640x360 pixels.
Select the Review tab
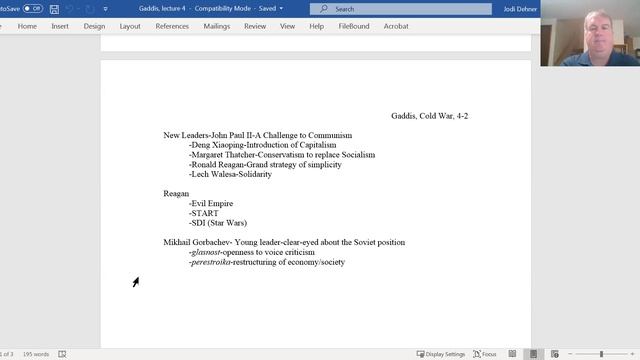pyautogui.click(x=255, y=26)
